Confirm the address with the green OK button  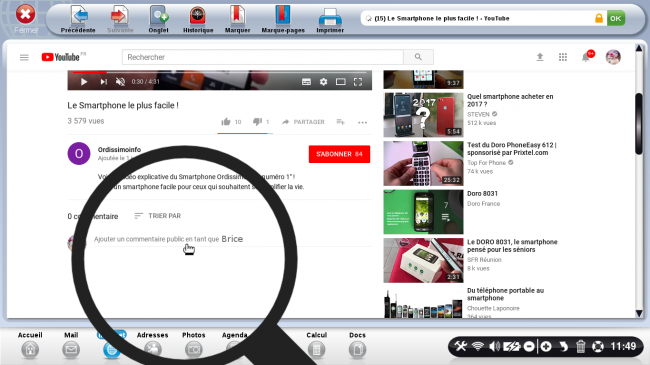tap(616, 18)
